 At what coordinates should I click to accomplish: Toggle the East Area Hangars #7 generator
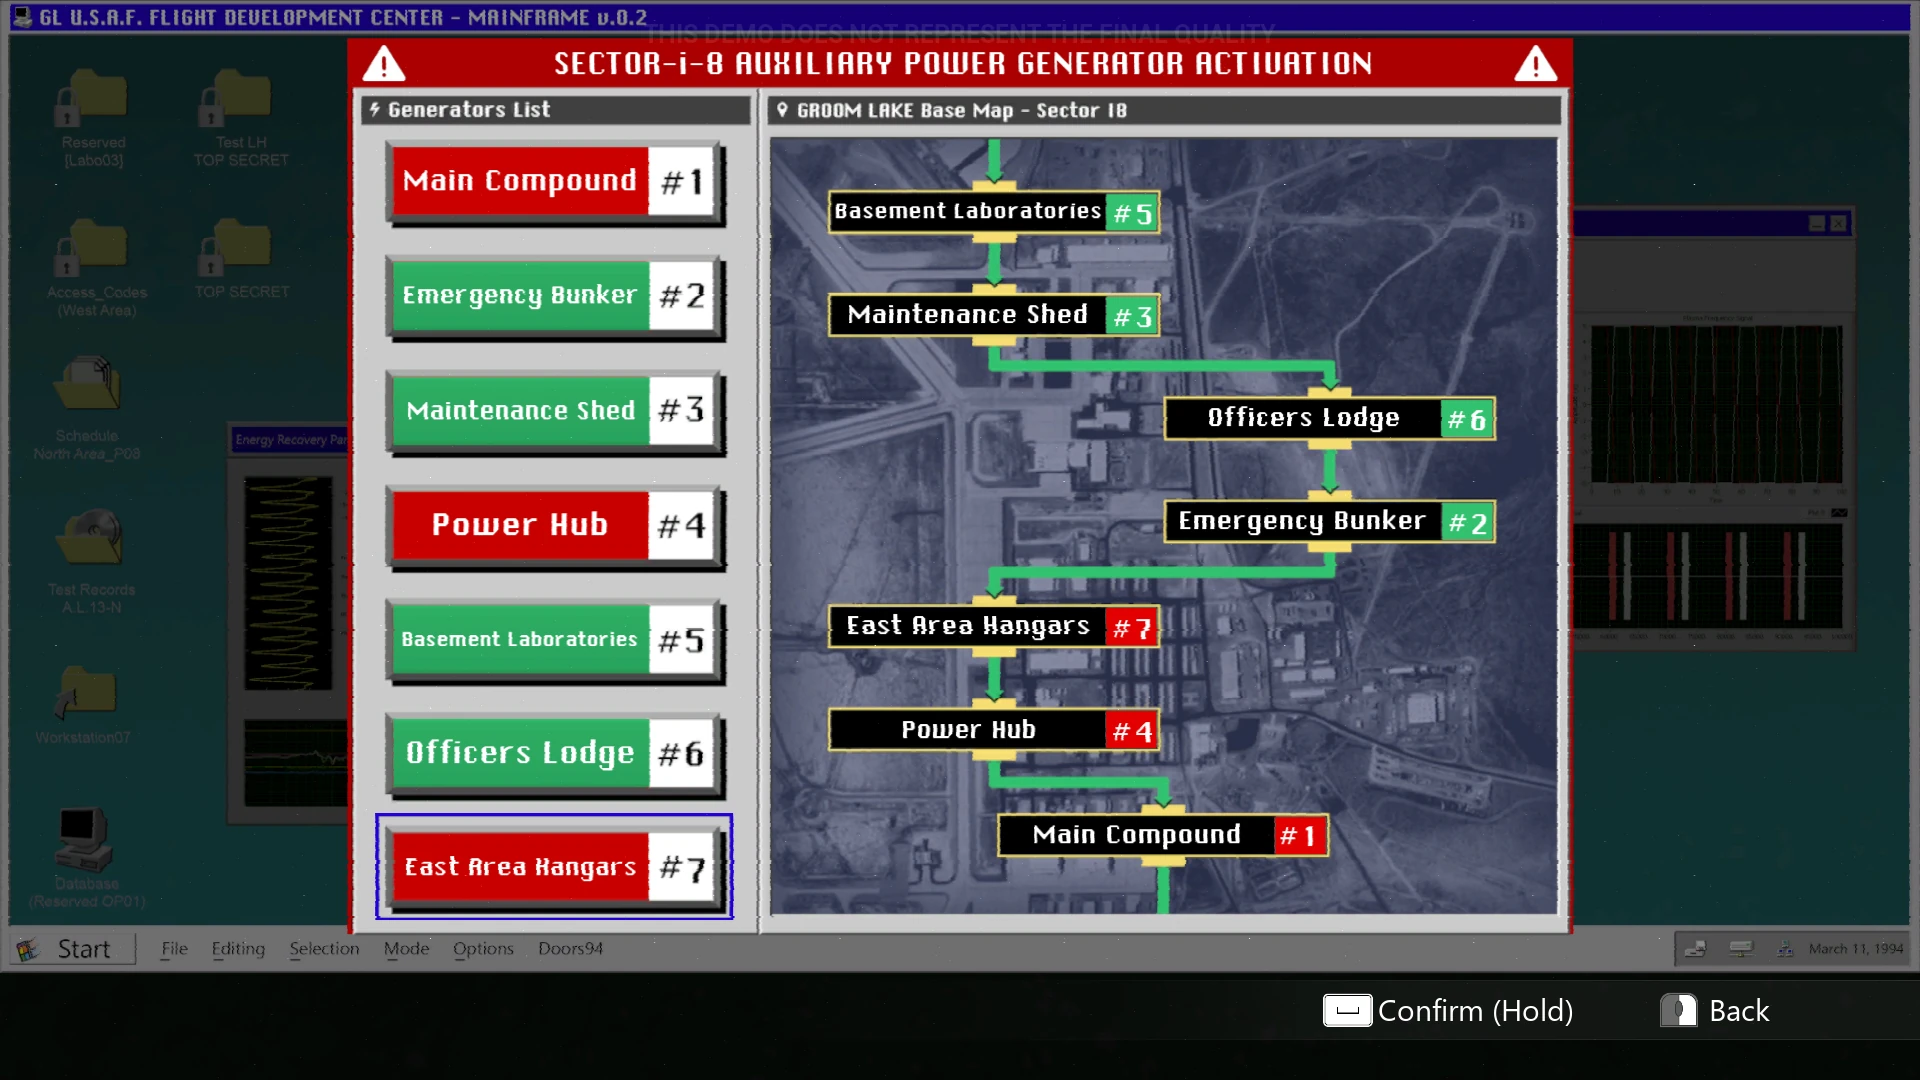[x=553, y=867]
